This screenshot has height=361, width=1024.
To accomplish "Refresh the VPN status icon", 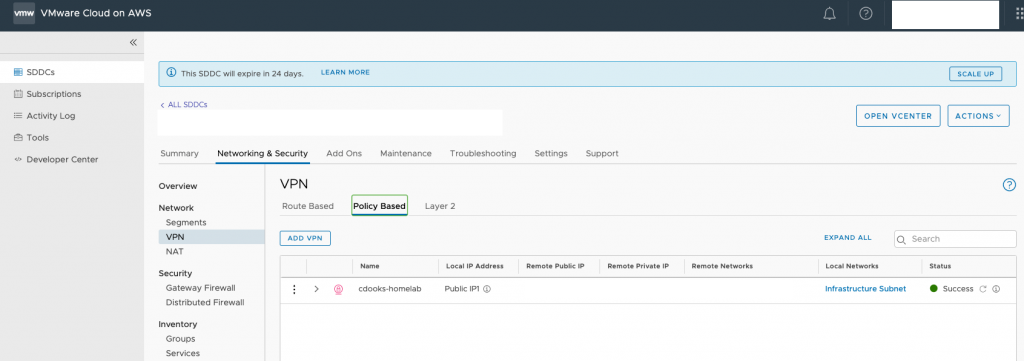I will [x=983, y=289].
